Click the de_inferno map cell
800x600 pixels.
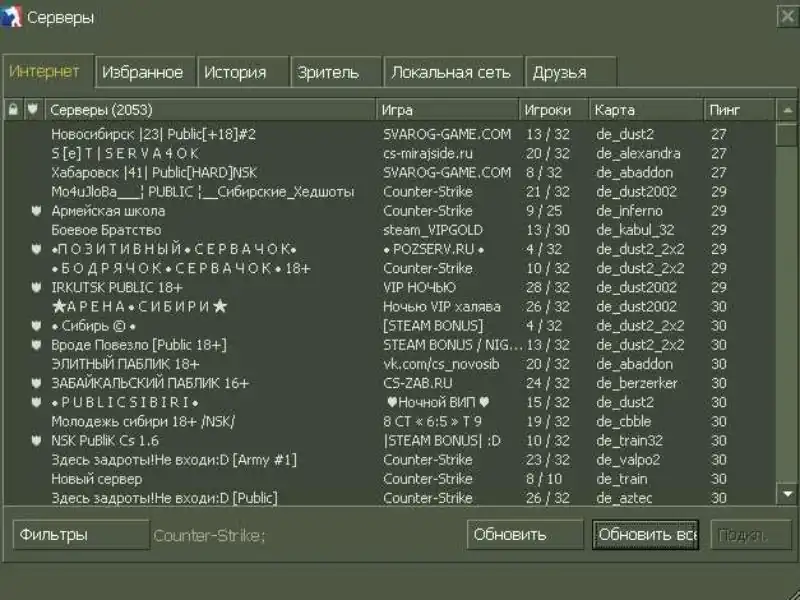tap(630, 211)
